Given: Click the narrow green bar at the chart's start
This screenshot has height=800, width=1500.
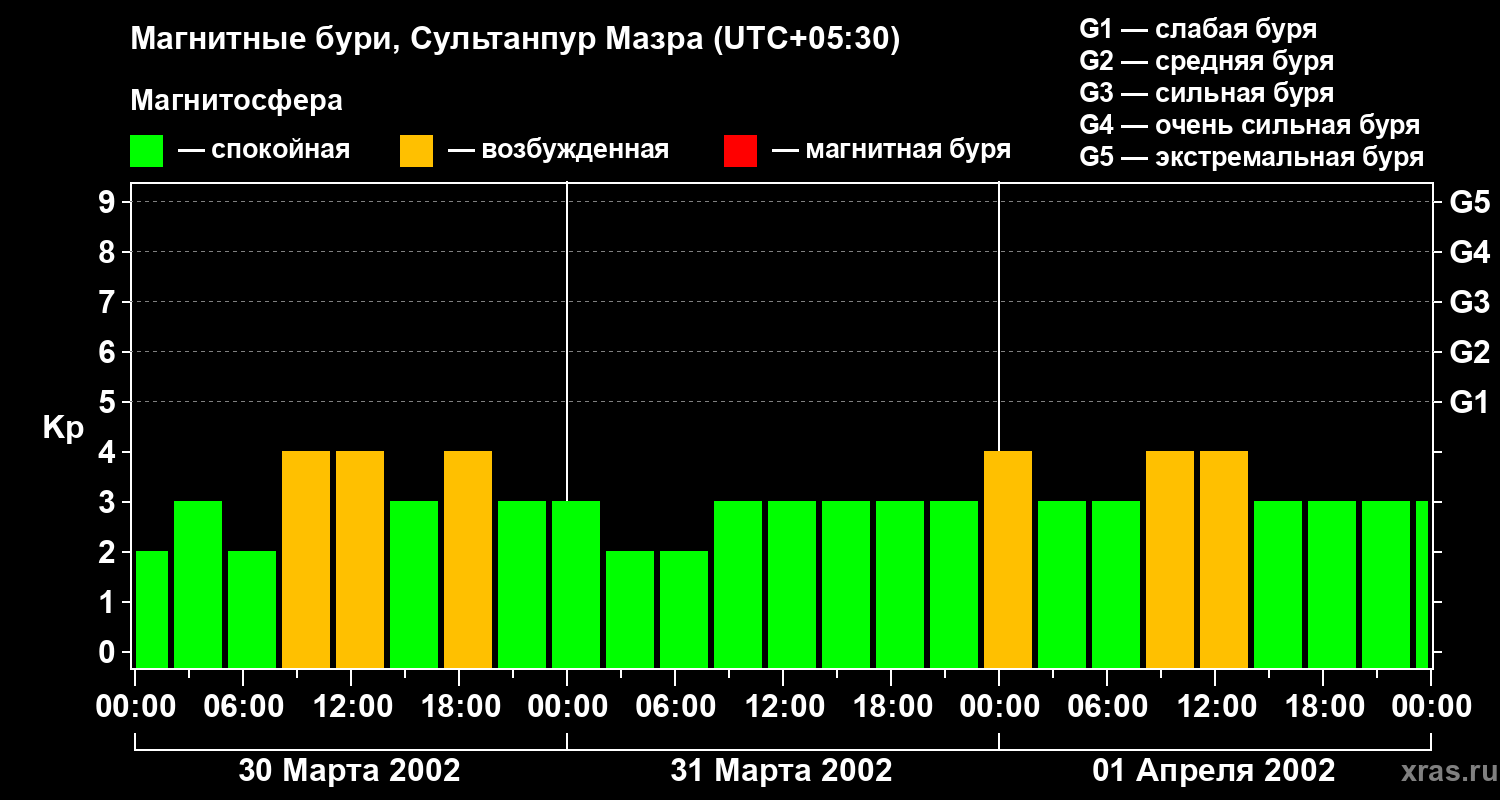Looking at the screenshot, I should point(152,610).
